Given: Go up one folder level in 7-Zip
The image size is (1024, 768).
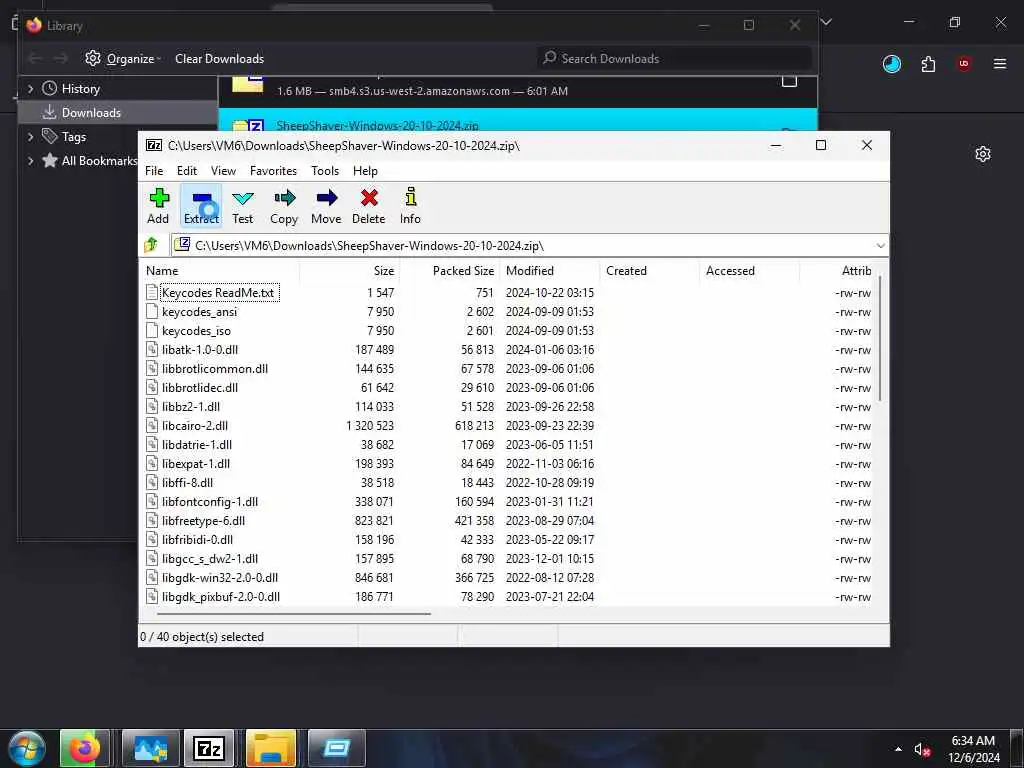Looking at the screenshot, I should pos(152,245).
